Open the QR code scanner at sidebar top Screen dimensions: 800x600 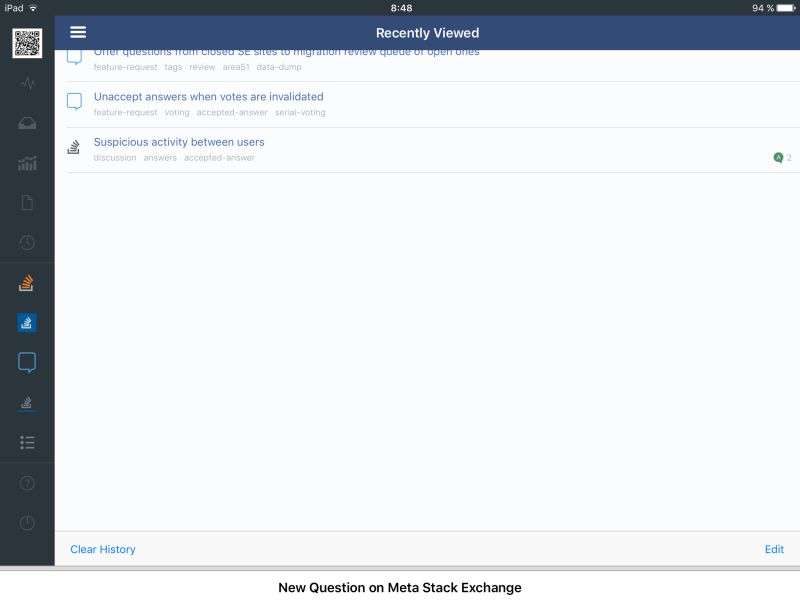click(27, 44)
